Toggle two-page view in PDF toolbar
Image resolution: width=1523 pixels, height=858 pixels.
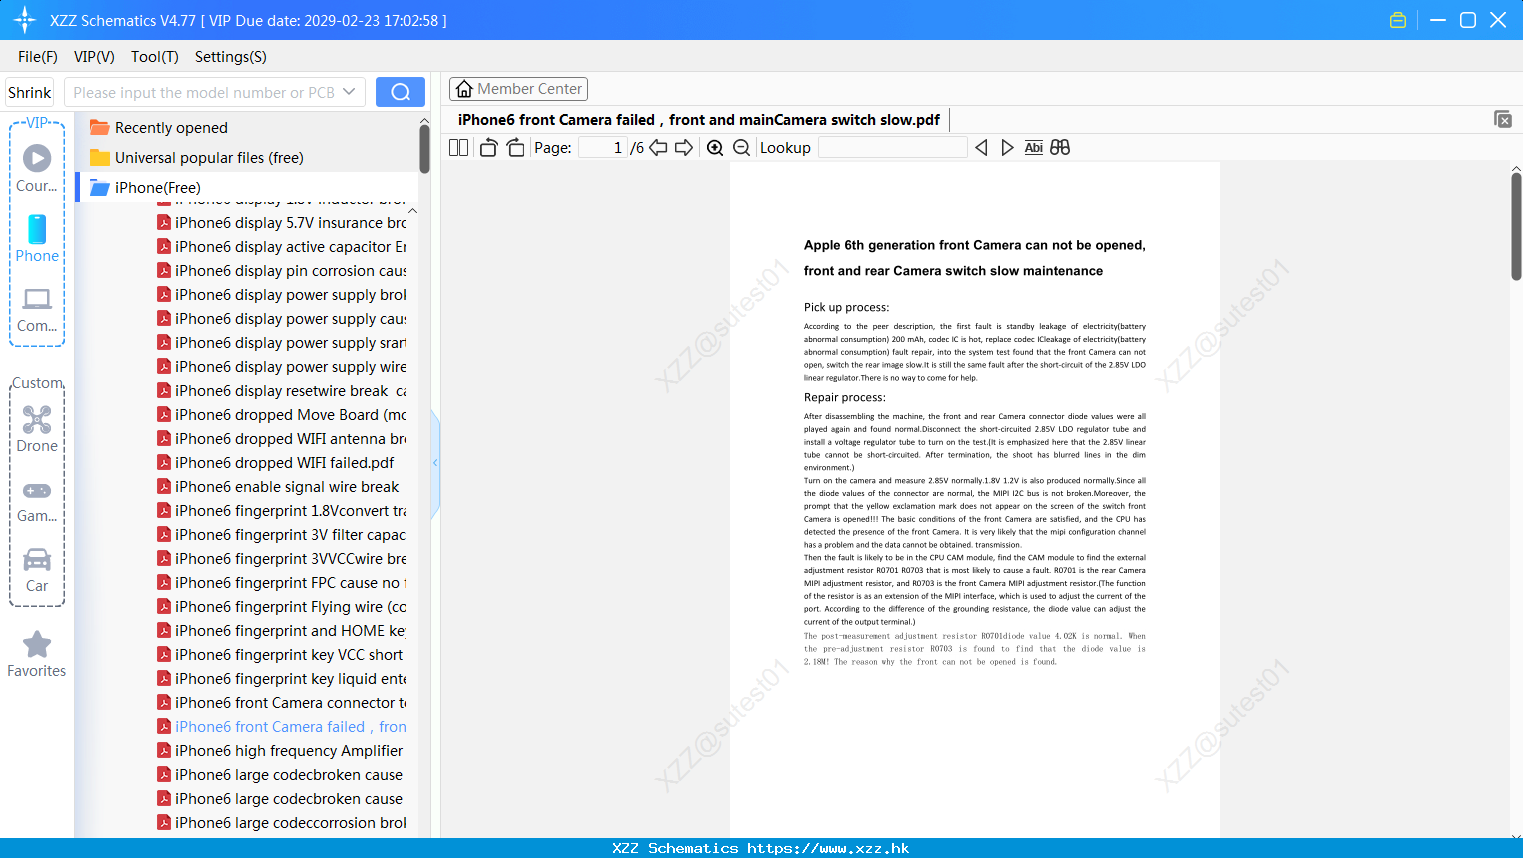[x=459, y=148]
